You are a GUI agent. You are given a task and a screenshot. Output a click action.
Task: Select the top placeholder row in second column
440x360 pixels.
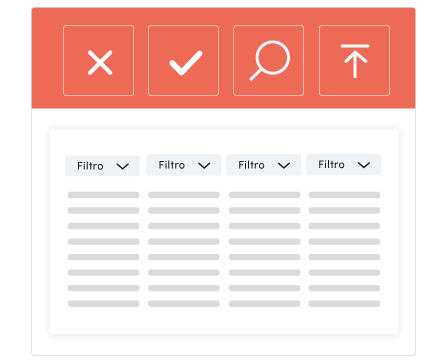tap(184, 195)
